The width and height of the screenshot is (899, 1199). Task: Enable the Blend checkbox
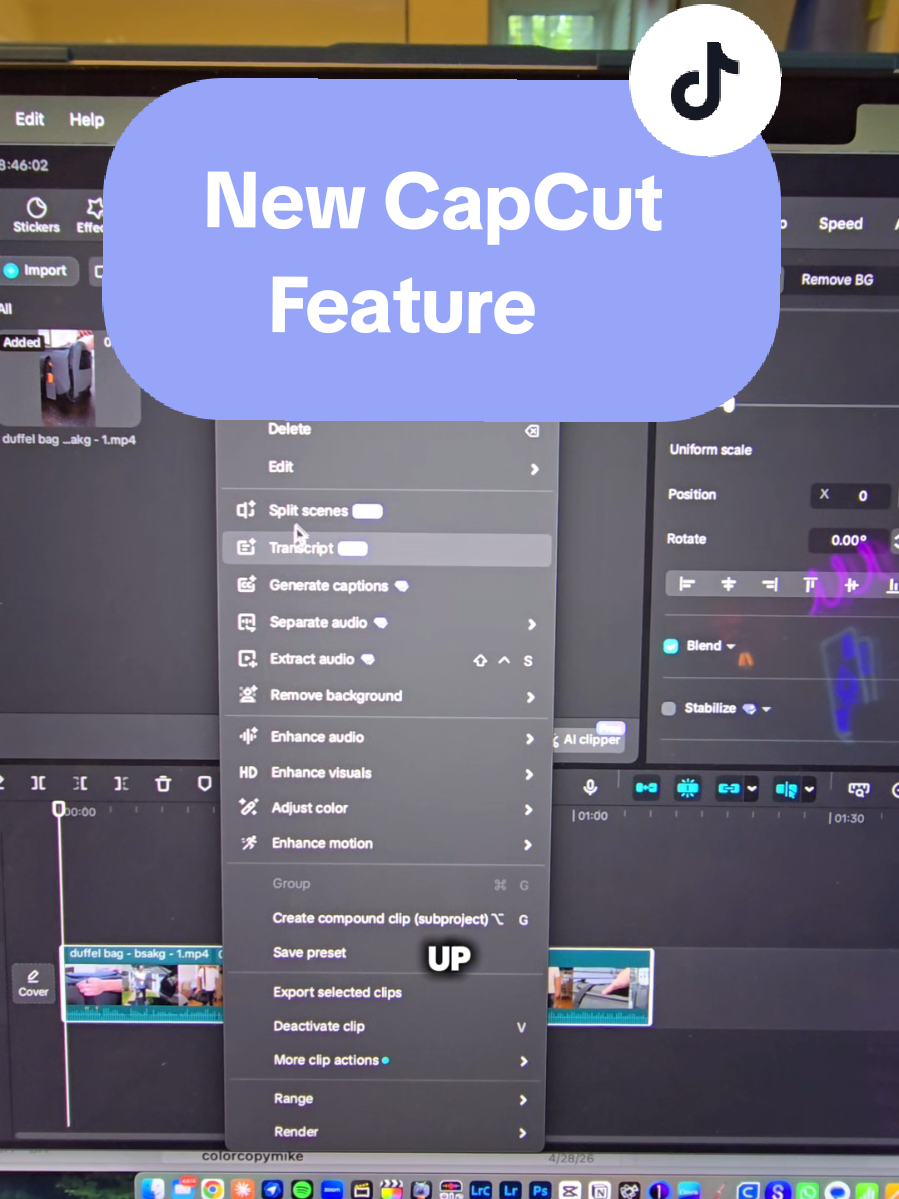[670, 646]
